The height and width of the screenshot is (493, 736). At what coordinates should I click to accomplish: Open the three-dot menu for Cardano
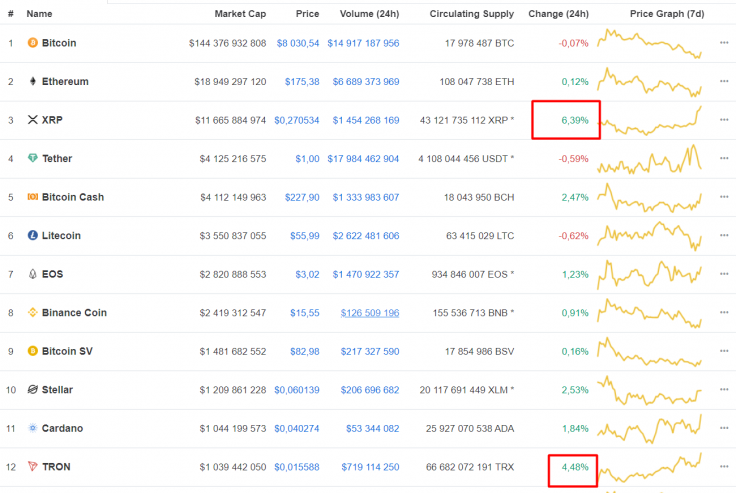pos(724,428)
